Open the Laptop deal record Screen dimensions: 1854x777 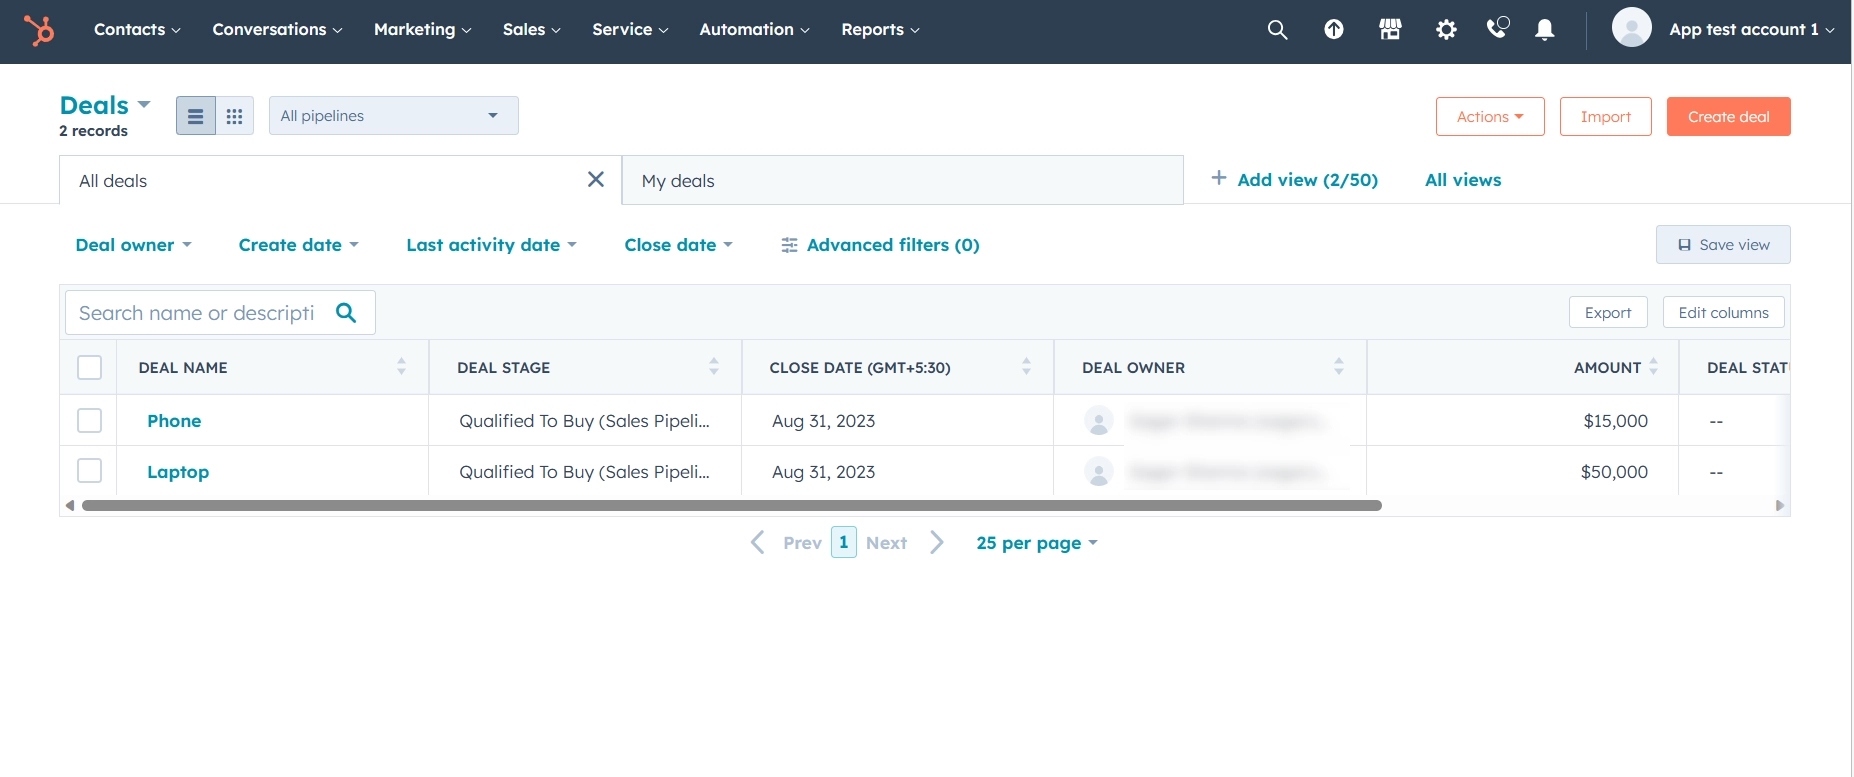click(178, 472)
